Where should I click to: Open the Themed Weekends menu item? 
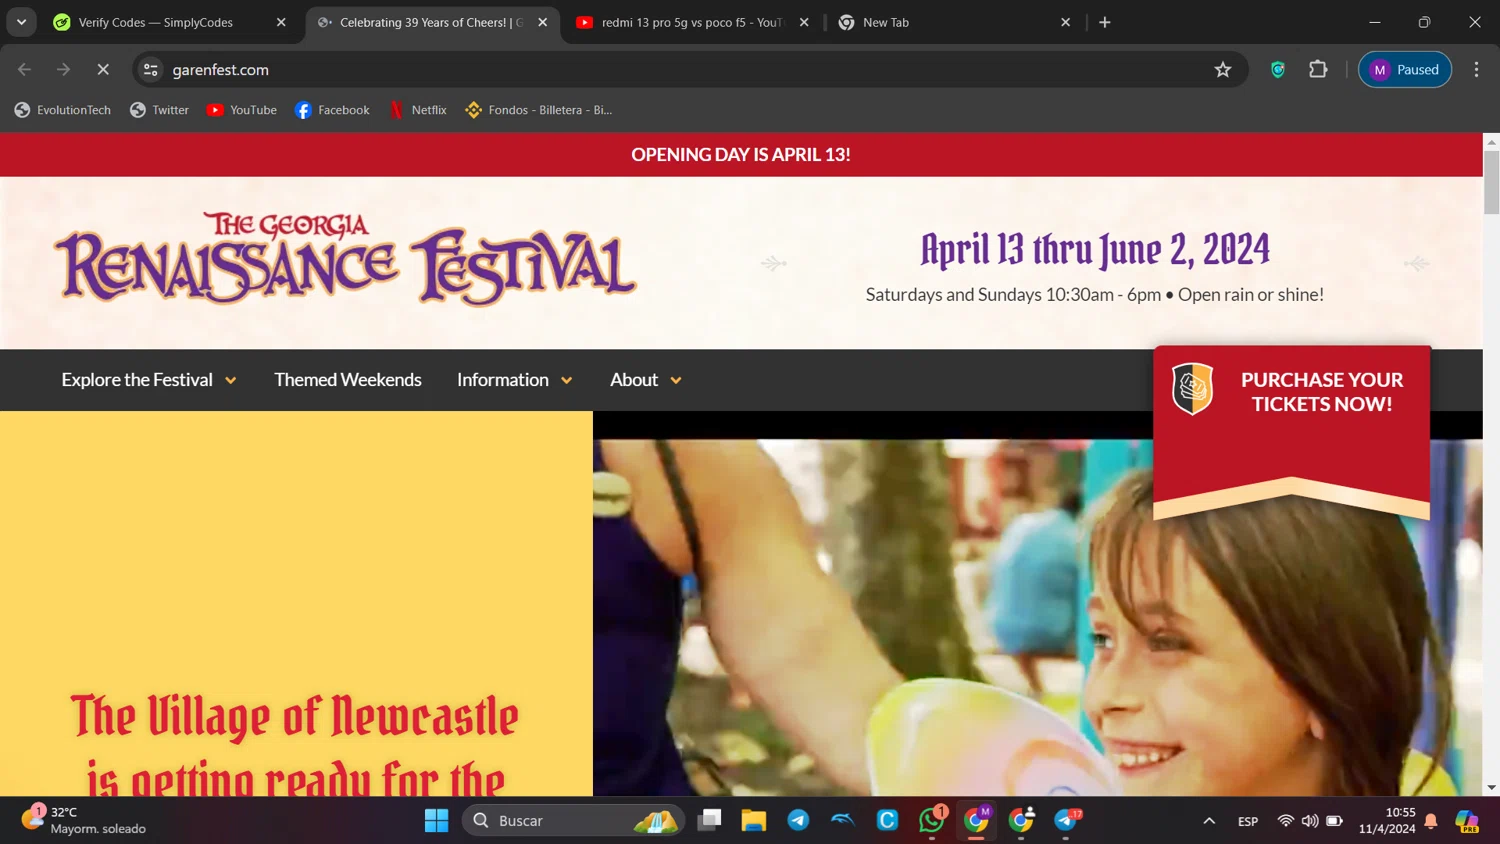(x=348, y=380)
